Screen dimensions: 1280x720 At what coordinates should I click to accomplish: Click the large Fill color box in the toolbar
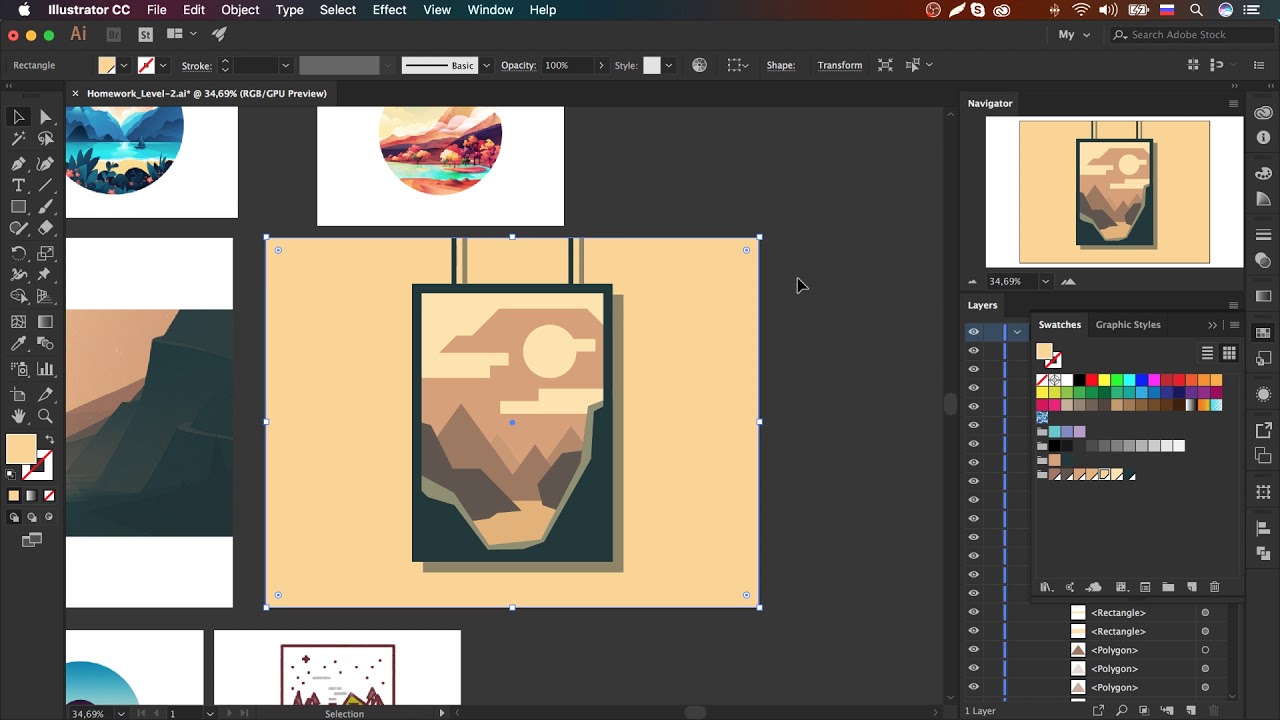(x=21, y=449)
